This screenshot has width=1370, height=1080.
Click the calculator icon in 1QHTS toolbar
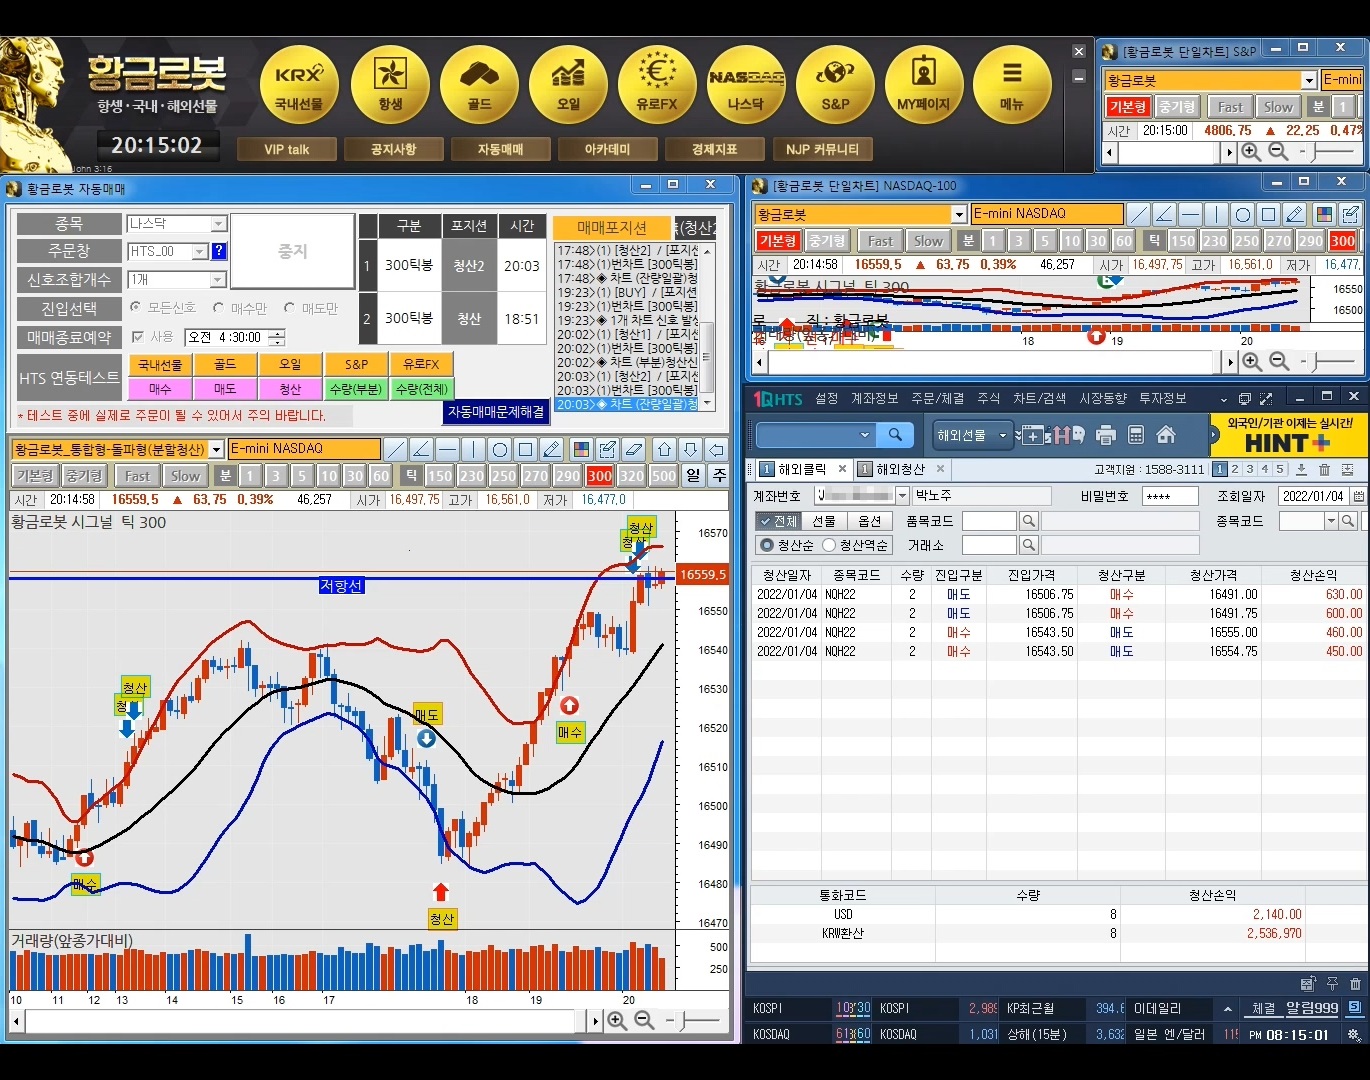(1136, 435)
